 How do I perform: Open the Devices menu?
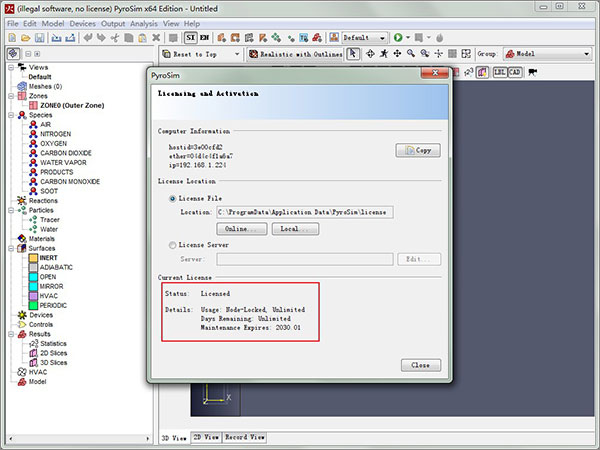pyautogui.click(x=82, y=24)
